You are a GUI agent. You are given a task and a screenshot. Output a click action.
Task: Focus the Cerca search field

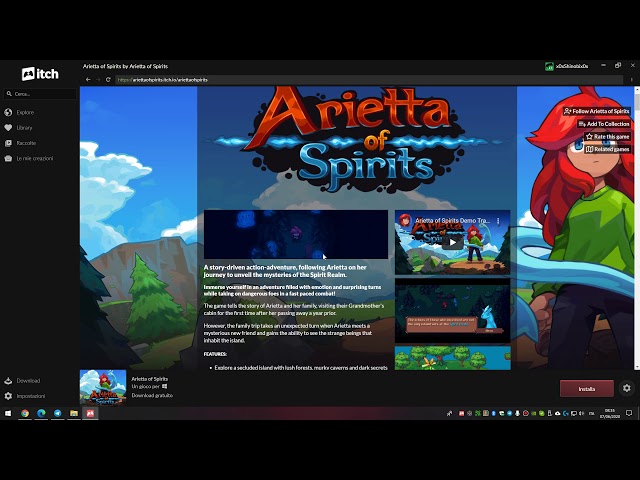(x=40, y=94)
